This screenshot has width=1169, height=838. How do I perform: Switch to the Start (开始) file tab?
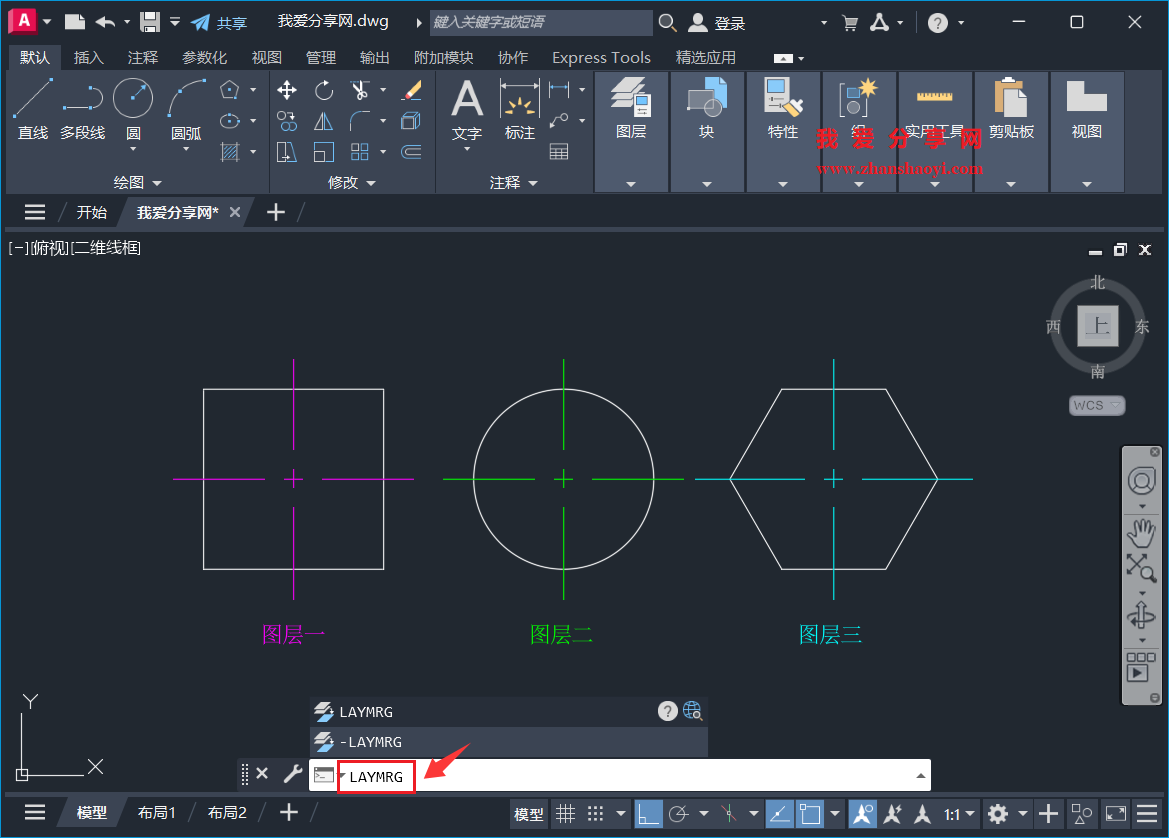[x=92, y=212]
